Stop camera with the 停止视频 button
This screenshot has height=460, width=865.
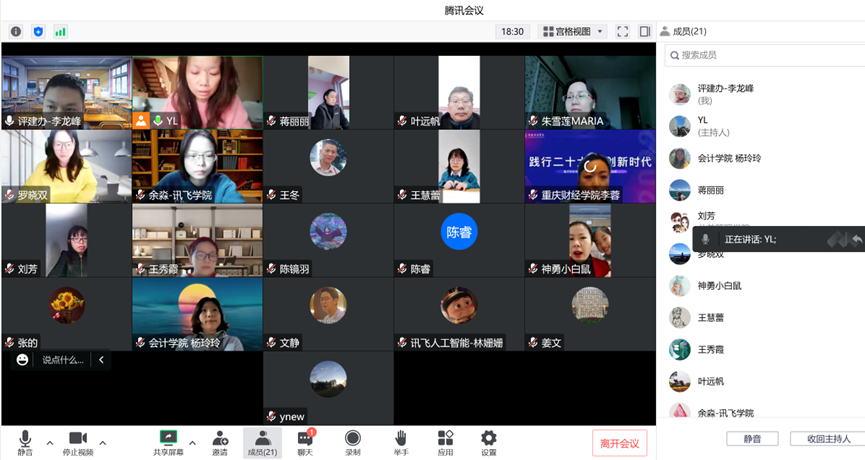78,442
